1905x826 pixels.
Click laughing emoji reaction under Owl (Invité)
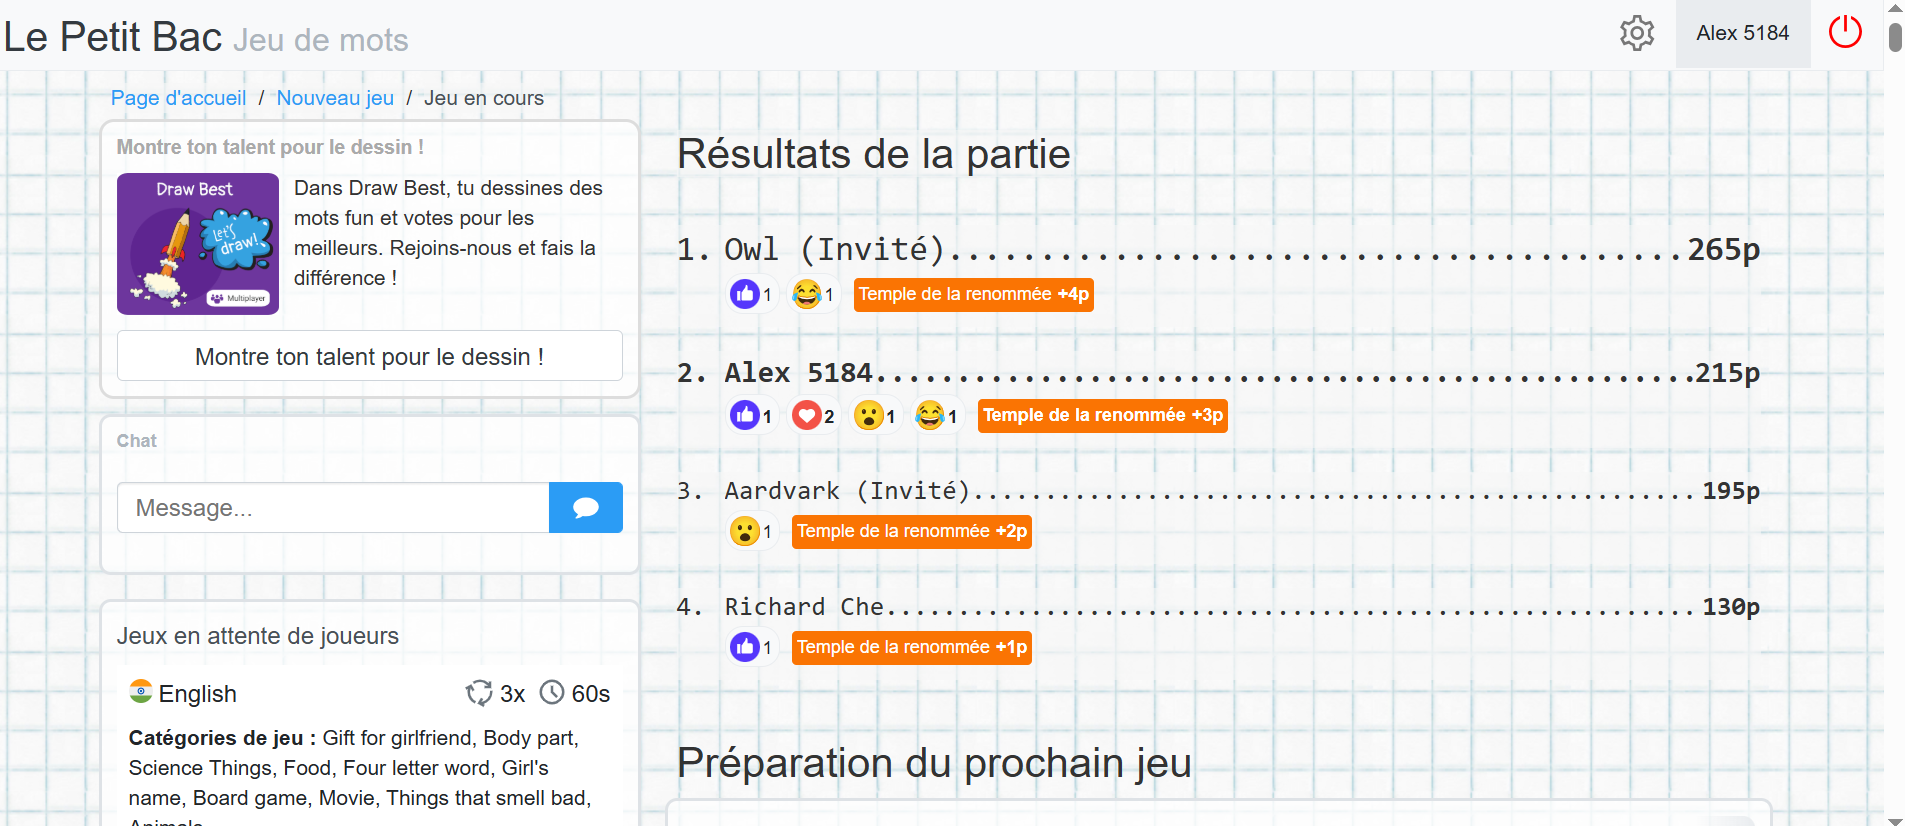point(814,294)
